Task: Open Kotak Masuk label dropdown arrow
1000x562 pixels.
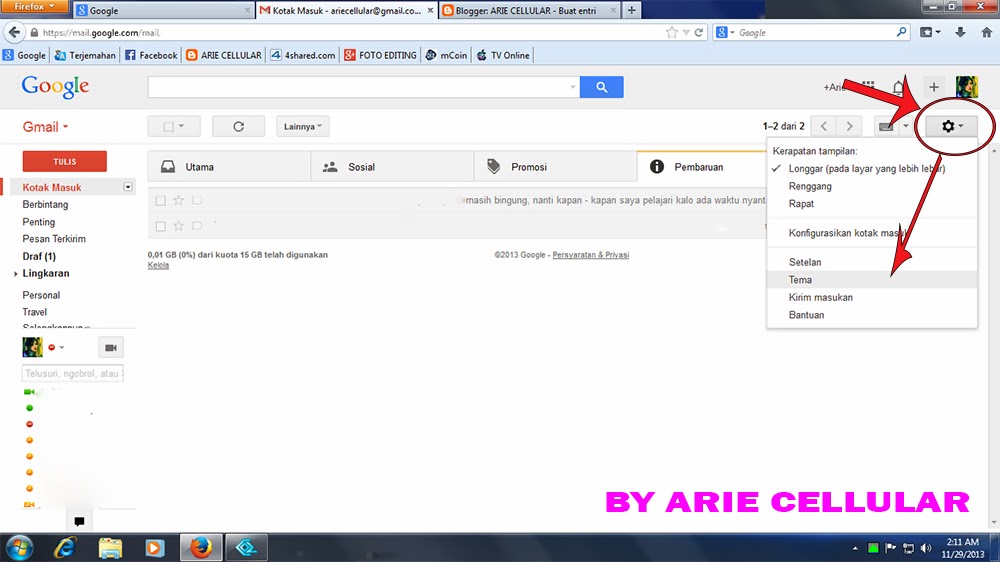Action: [128, 187]
